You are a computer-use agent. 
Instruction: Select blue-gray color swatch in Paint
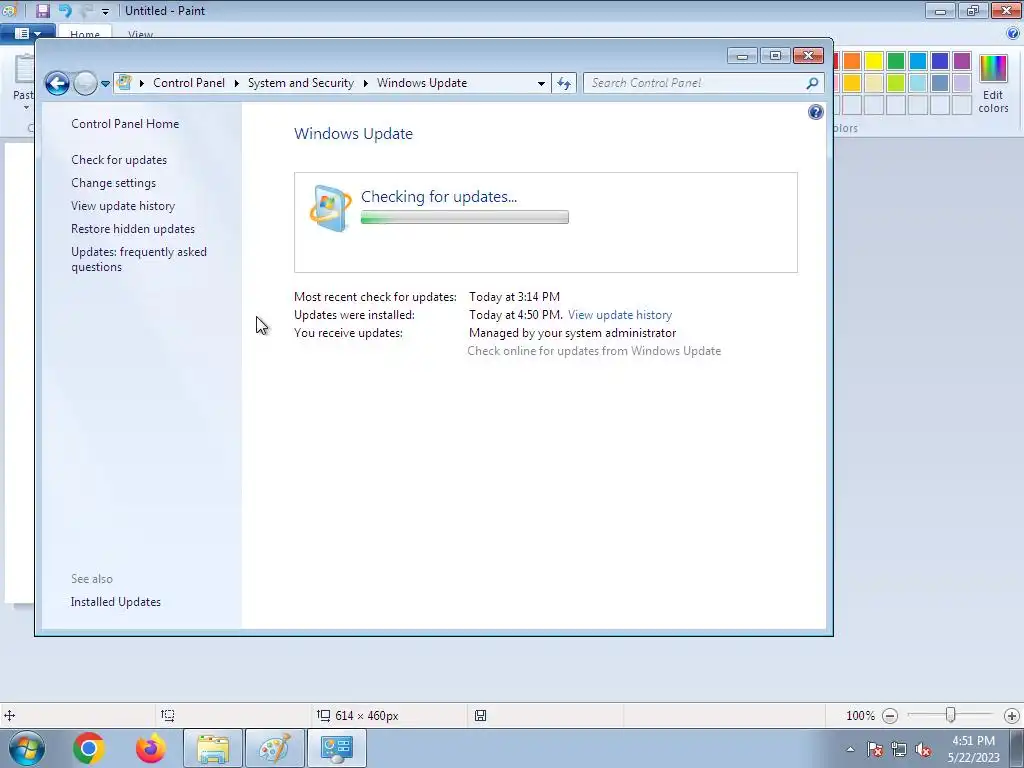click(940, 83)
